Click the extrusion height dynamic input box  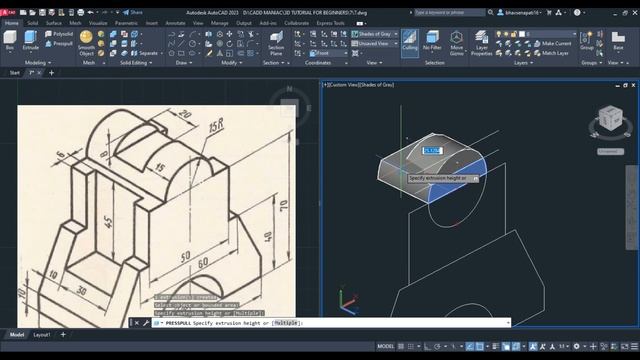pyautogui.click(x=432, y=151)
